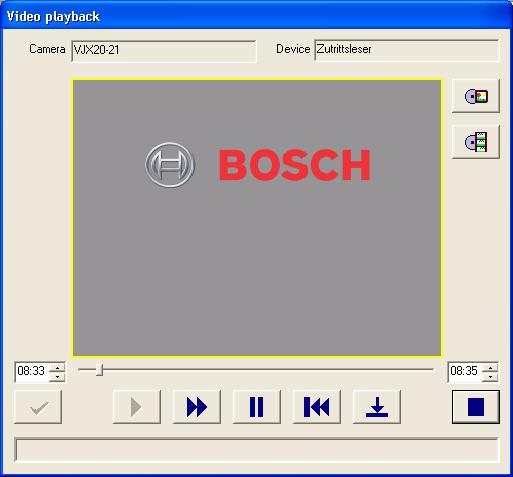Click the 08:35 end time field

(x=465, y=371)
